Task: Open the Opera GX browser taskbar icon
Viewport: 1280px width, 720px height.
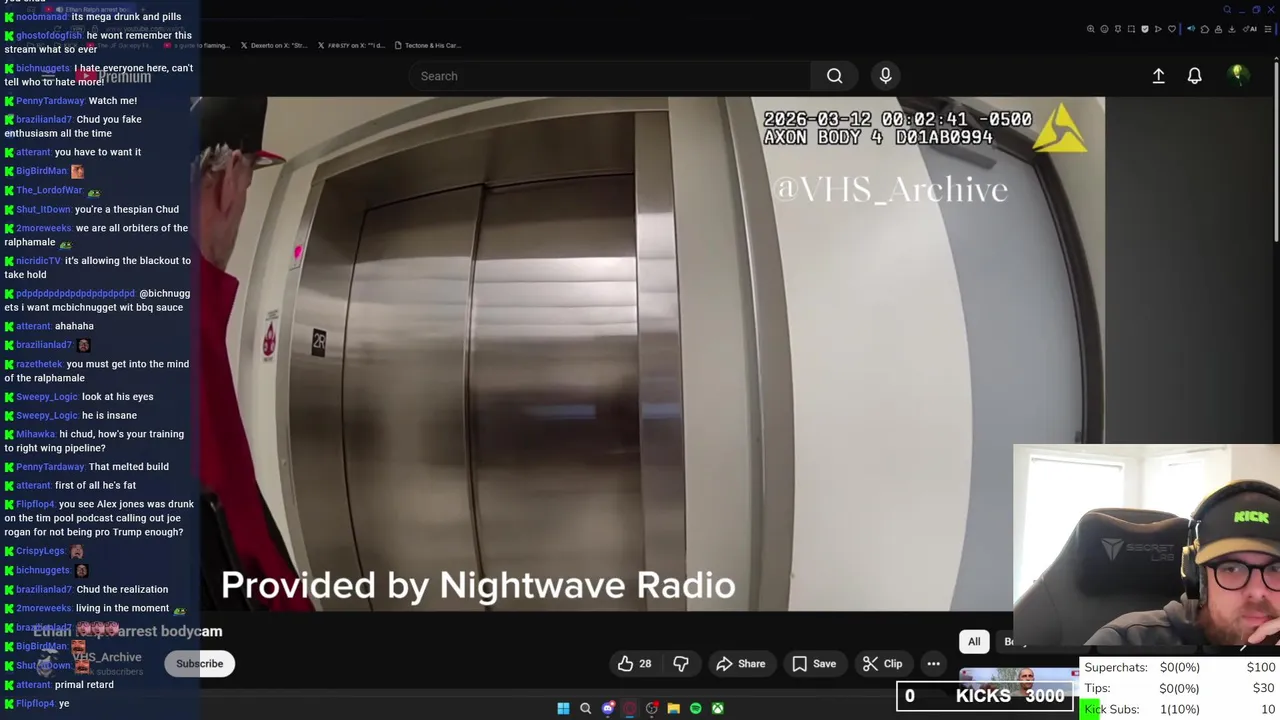Action: click(x=629, y=708)
